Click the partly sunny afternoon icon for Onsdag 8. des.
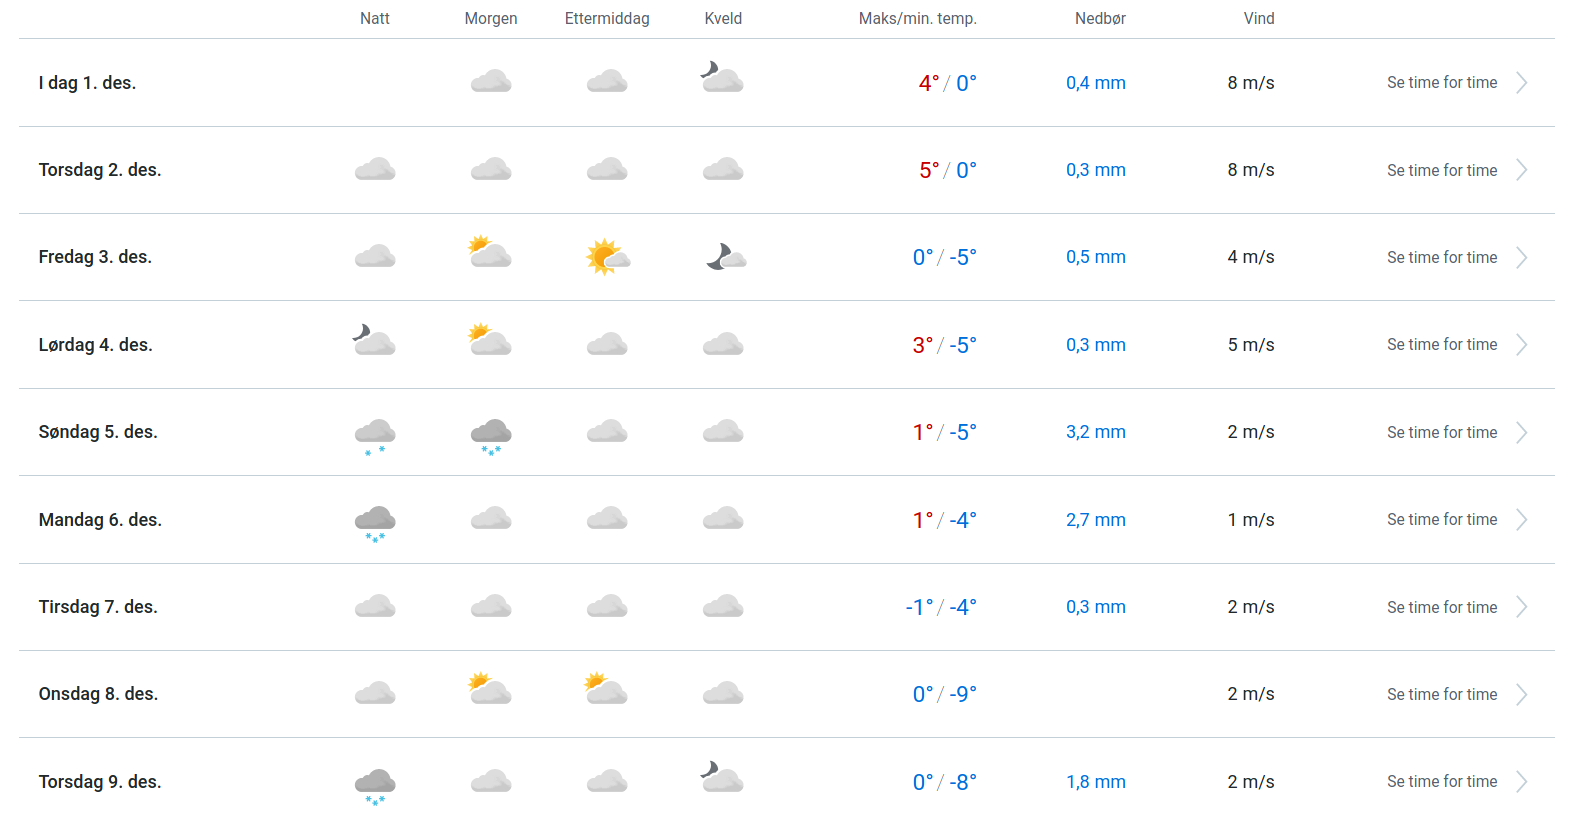 point(606,690)
